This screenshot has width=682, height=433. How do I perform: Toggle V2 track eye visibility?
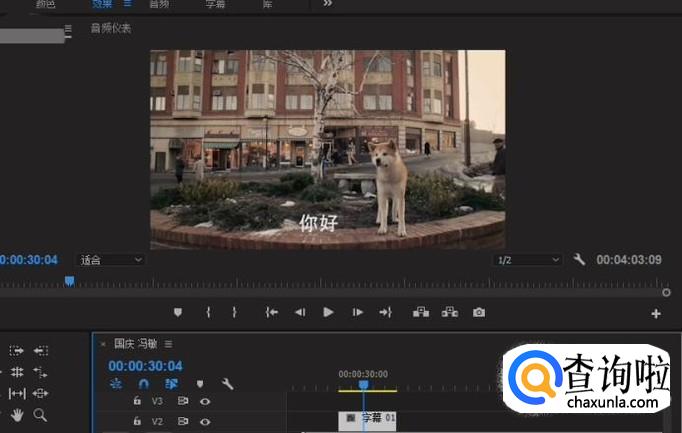pos(205,421)
